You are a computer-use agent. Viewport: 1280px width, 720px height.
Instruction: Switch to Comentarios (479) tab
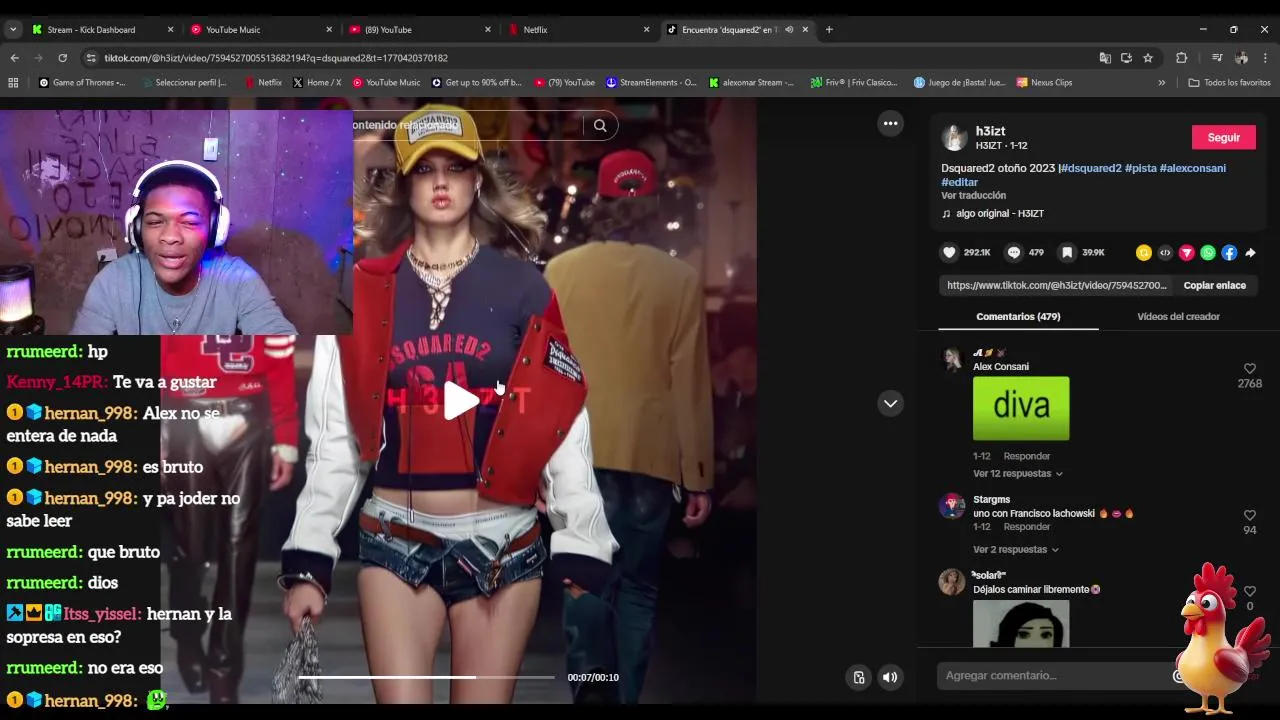tap(1018, 316)
